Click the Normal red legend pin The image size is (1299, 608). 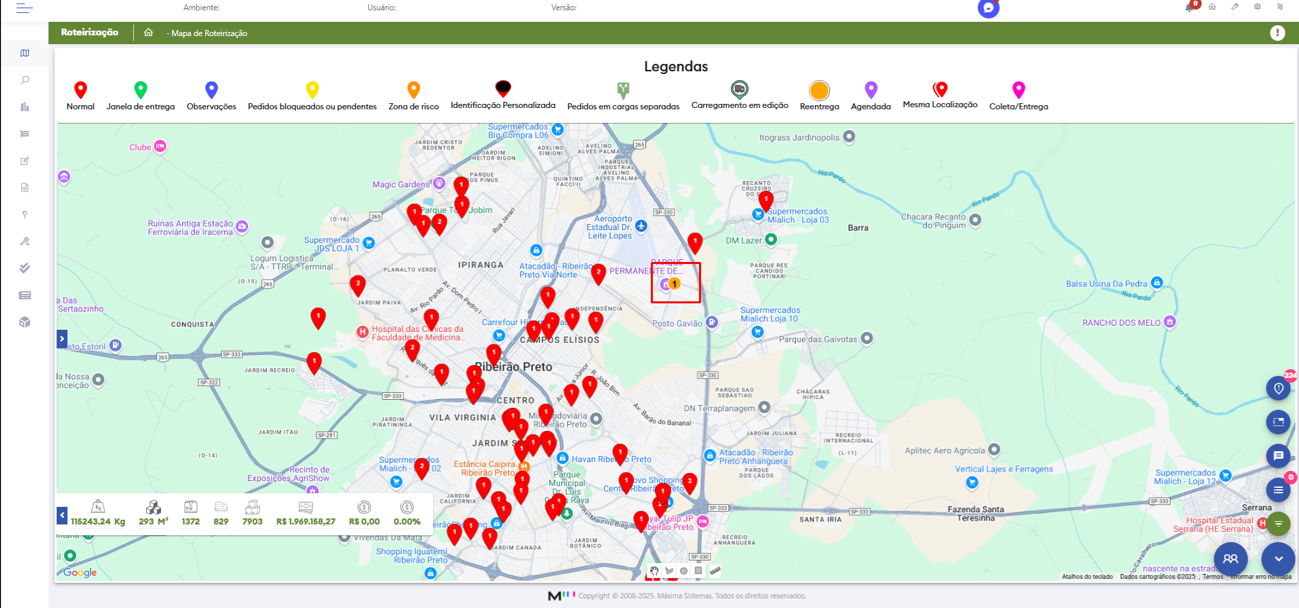point(80,90)
